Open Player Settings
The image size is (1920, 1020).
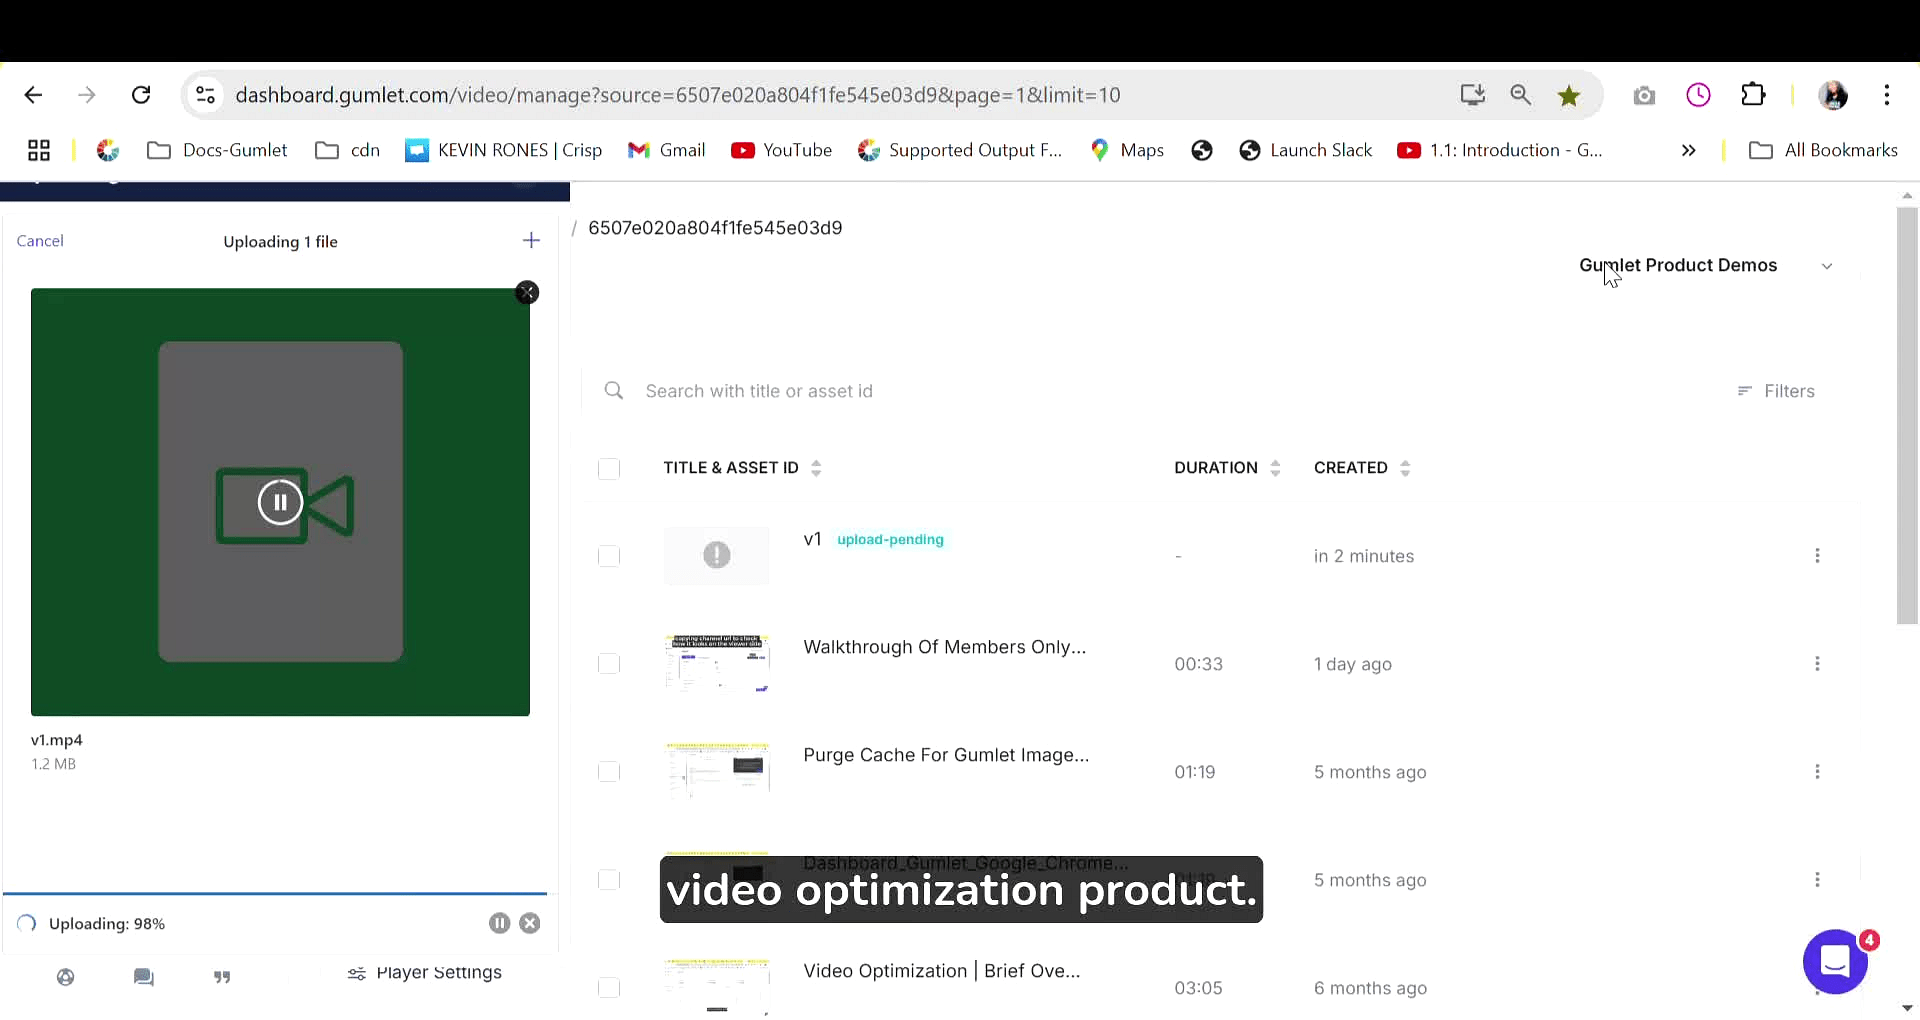pyautogui.click(x=424, y=972)
